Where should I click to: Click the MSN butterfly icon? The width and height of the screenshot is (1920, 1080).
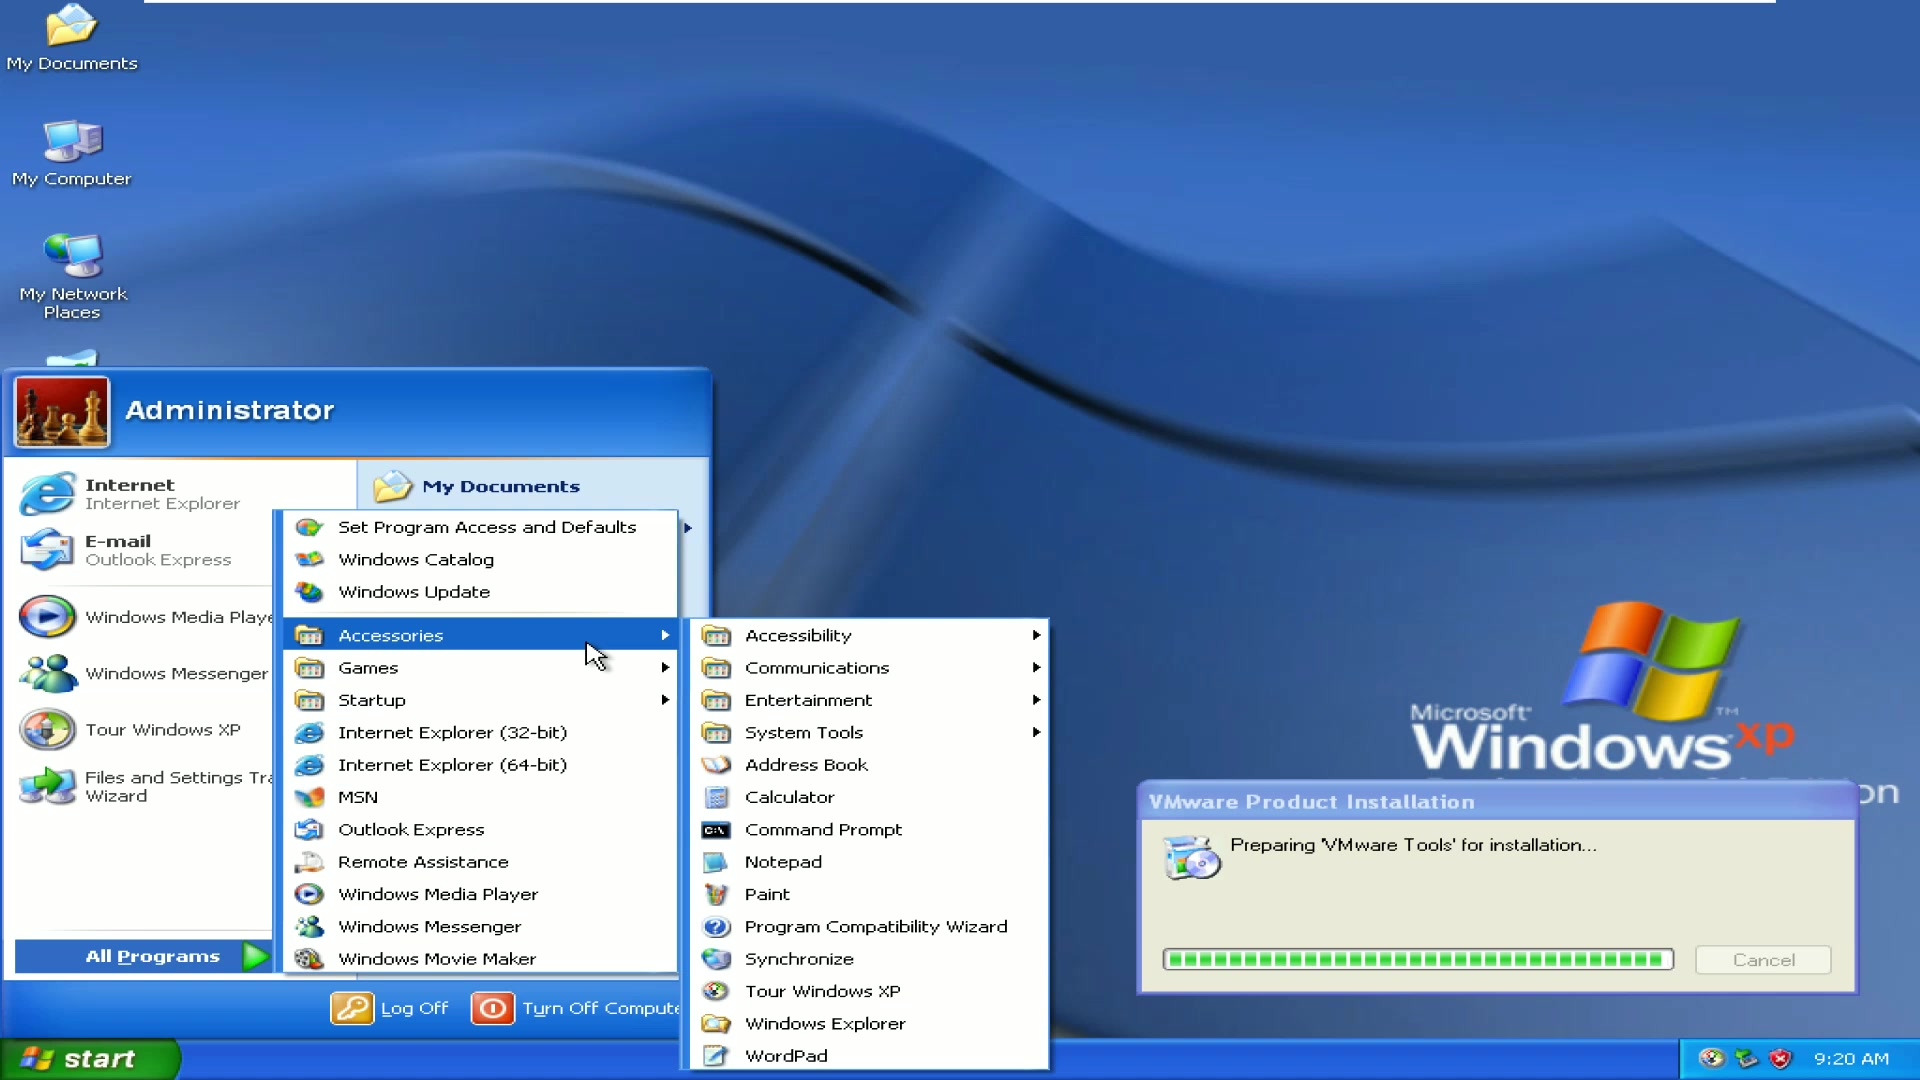309,797
